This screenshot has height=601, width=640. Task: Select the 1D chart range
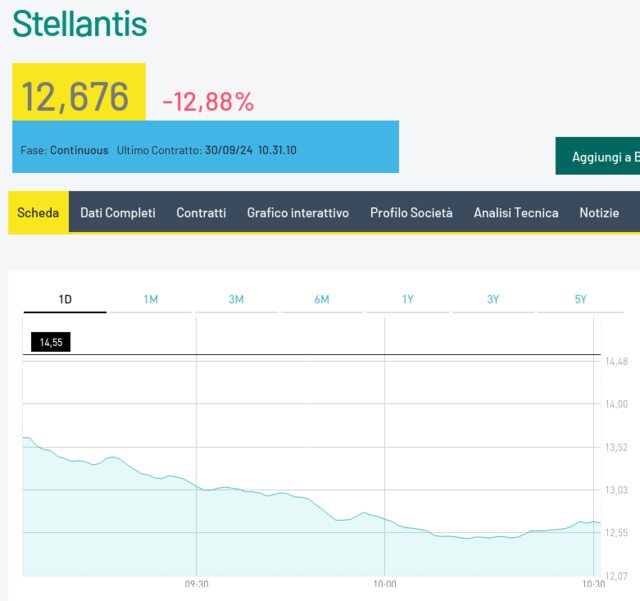65,300
